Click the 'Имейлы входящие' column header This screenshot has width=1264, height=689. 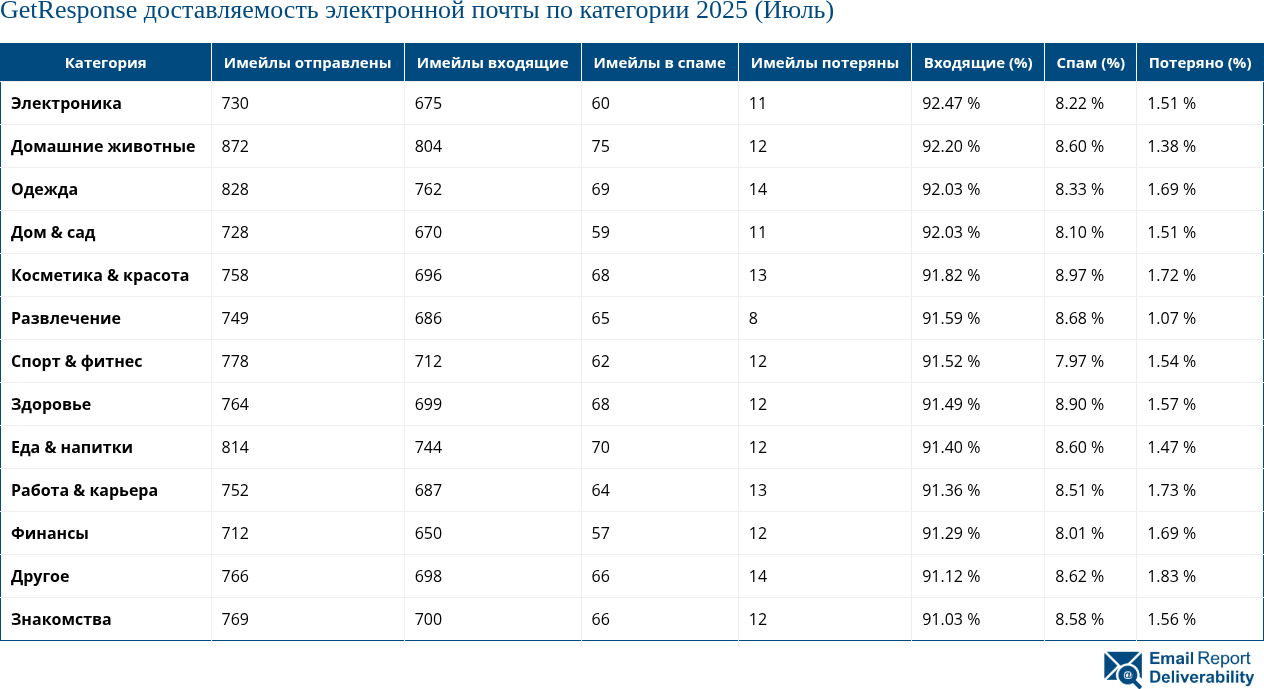pyautogui.click(x=493, y=62)
